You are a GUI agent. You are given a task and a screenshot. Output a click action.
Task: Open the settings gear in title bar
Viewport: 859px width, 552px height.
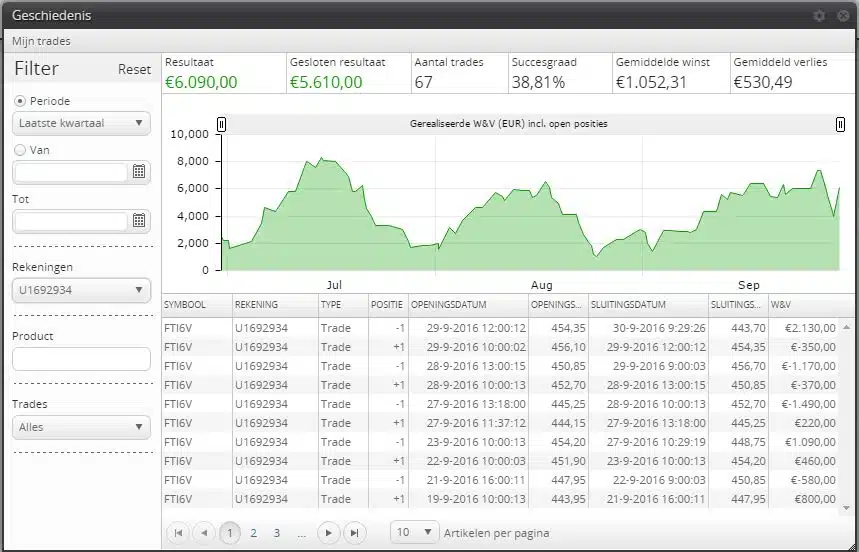(x=819, y=16)
